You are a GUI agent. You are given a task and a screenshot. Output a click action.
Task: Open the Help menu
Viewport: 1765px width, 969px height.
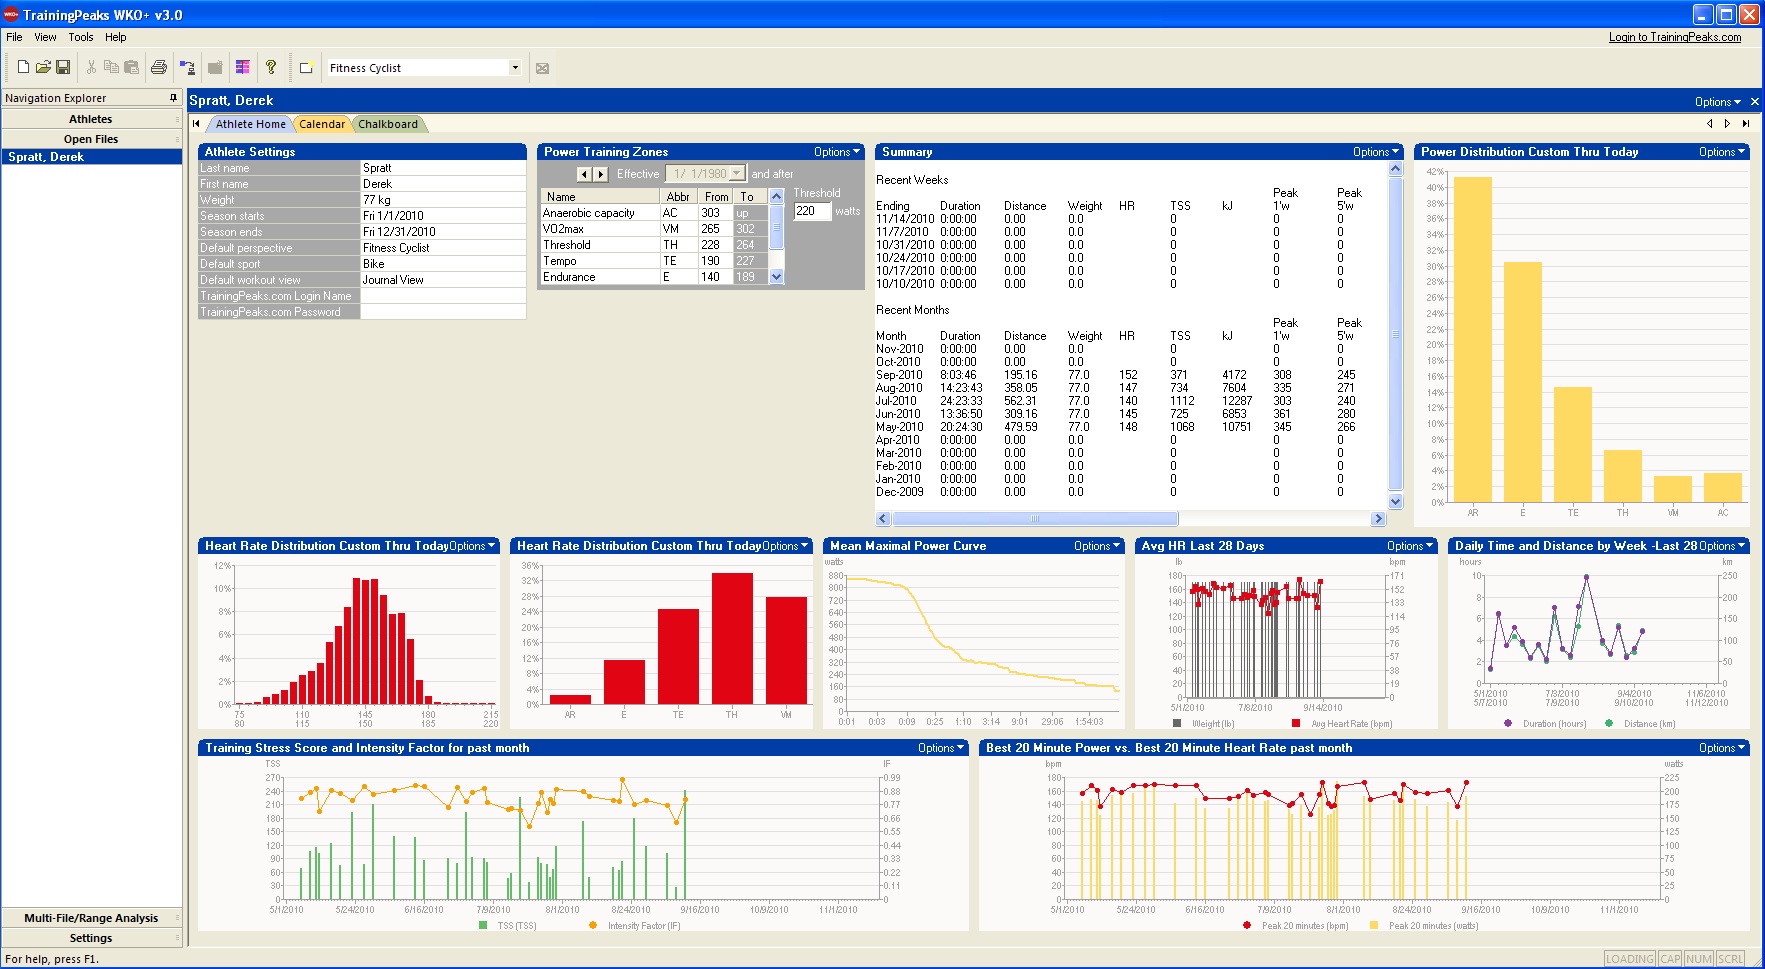pos(116,37)
